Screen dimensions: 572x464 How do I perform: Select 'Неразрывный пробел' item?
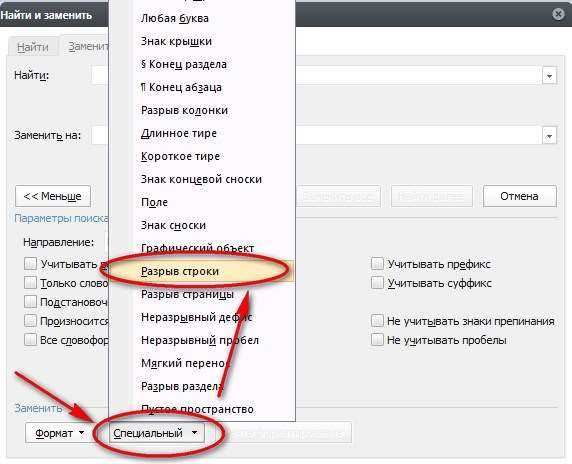pos(201,340)
